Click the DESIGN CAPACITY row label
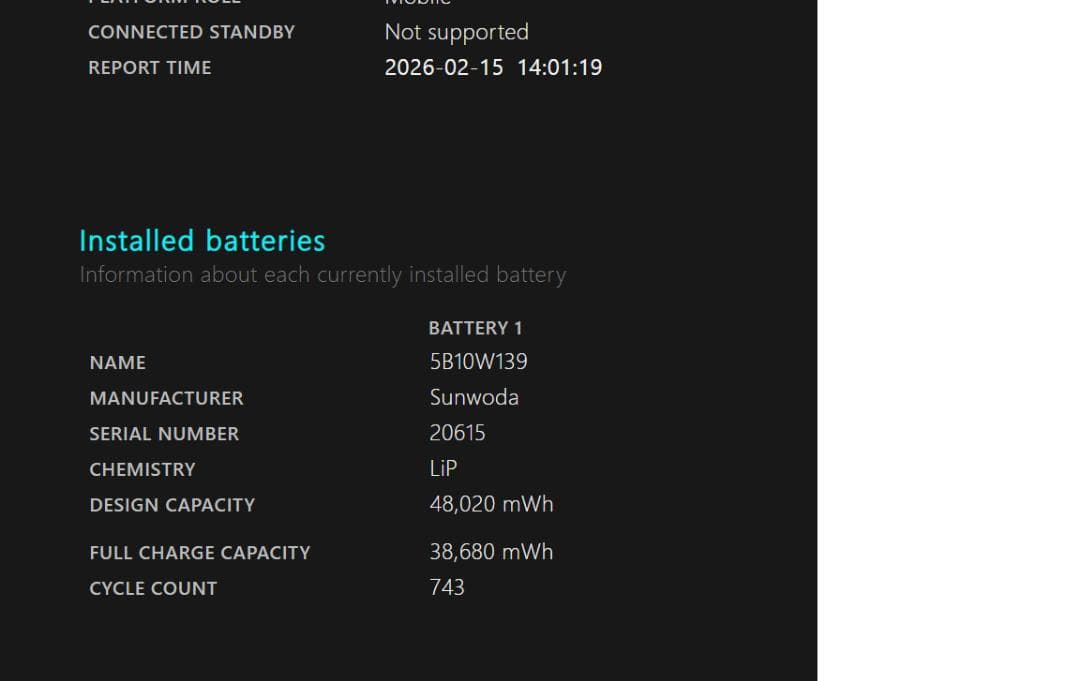1080x681 pixels. (172, 505)
